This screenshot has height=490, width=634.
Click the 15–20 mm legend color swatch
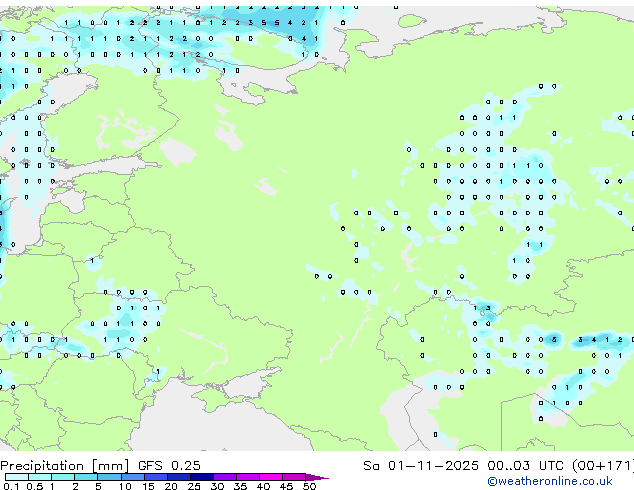(156, 477)
